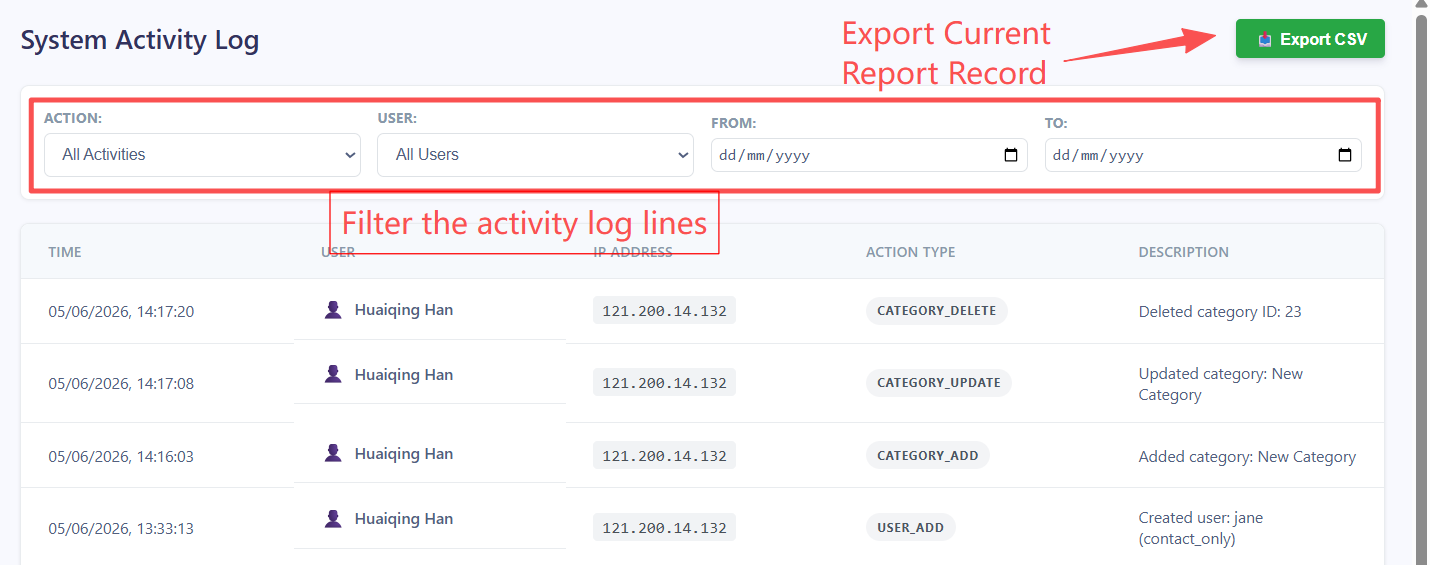Open the All Activities action dropdown
The image size is (1430, 565).
coord(203,155)
